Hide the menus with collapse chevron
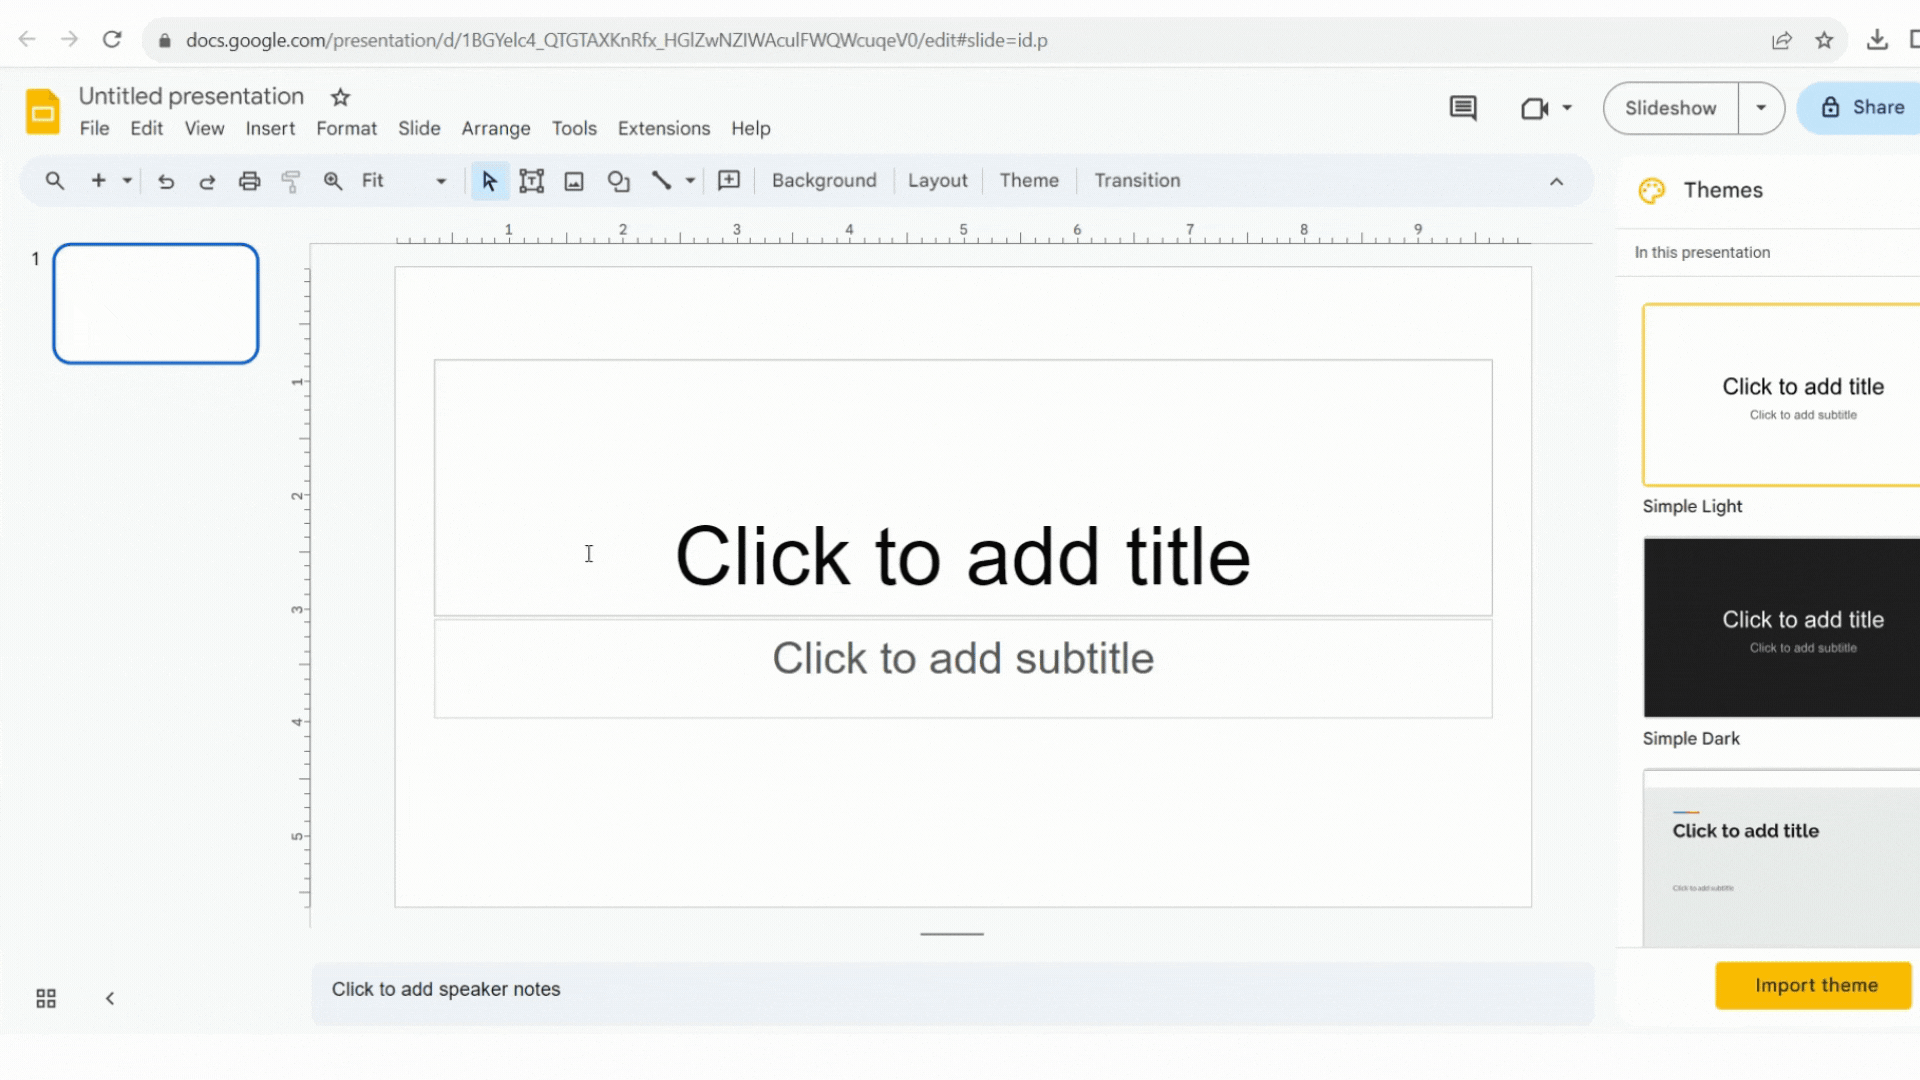Viewport: 1920px width, 1080px height. click(x=1556, y=181)
